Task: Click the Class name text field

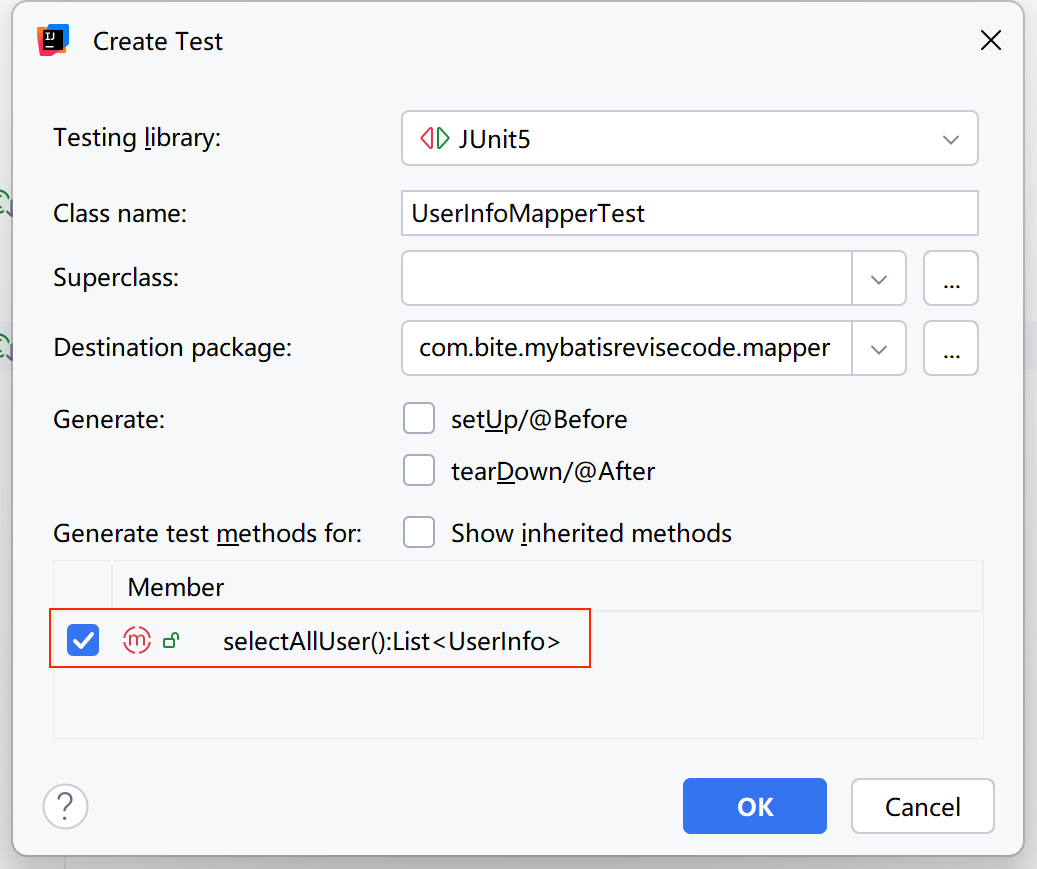Action: click(x=689, y=213)
